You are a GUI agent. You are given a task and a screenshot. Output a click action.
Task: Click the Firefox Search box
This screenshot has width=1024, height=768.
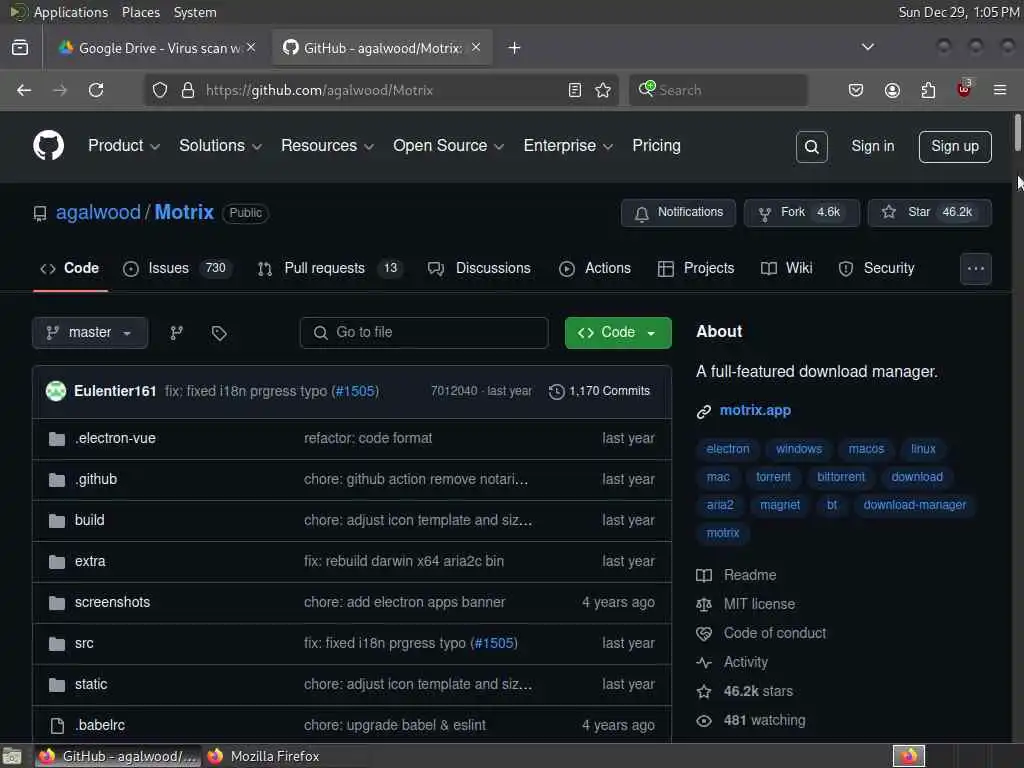click(718, 90)
